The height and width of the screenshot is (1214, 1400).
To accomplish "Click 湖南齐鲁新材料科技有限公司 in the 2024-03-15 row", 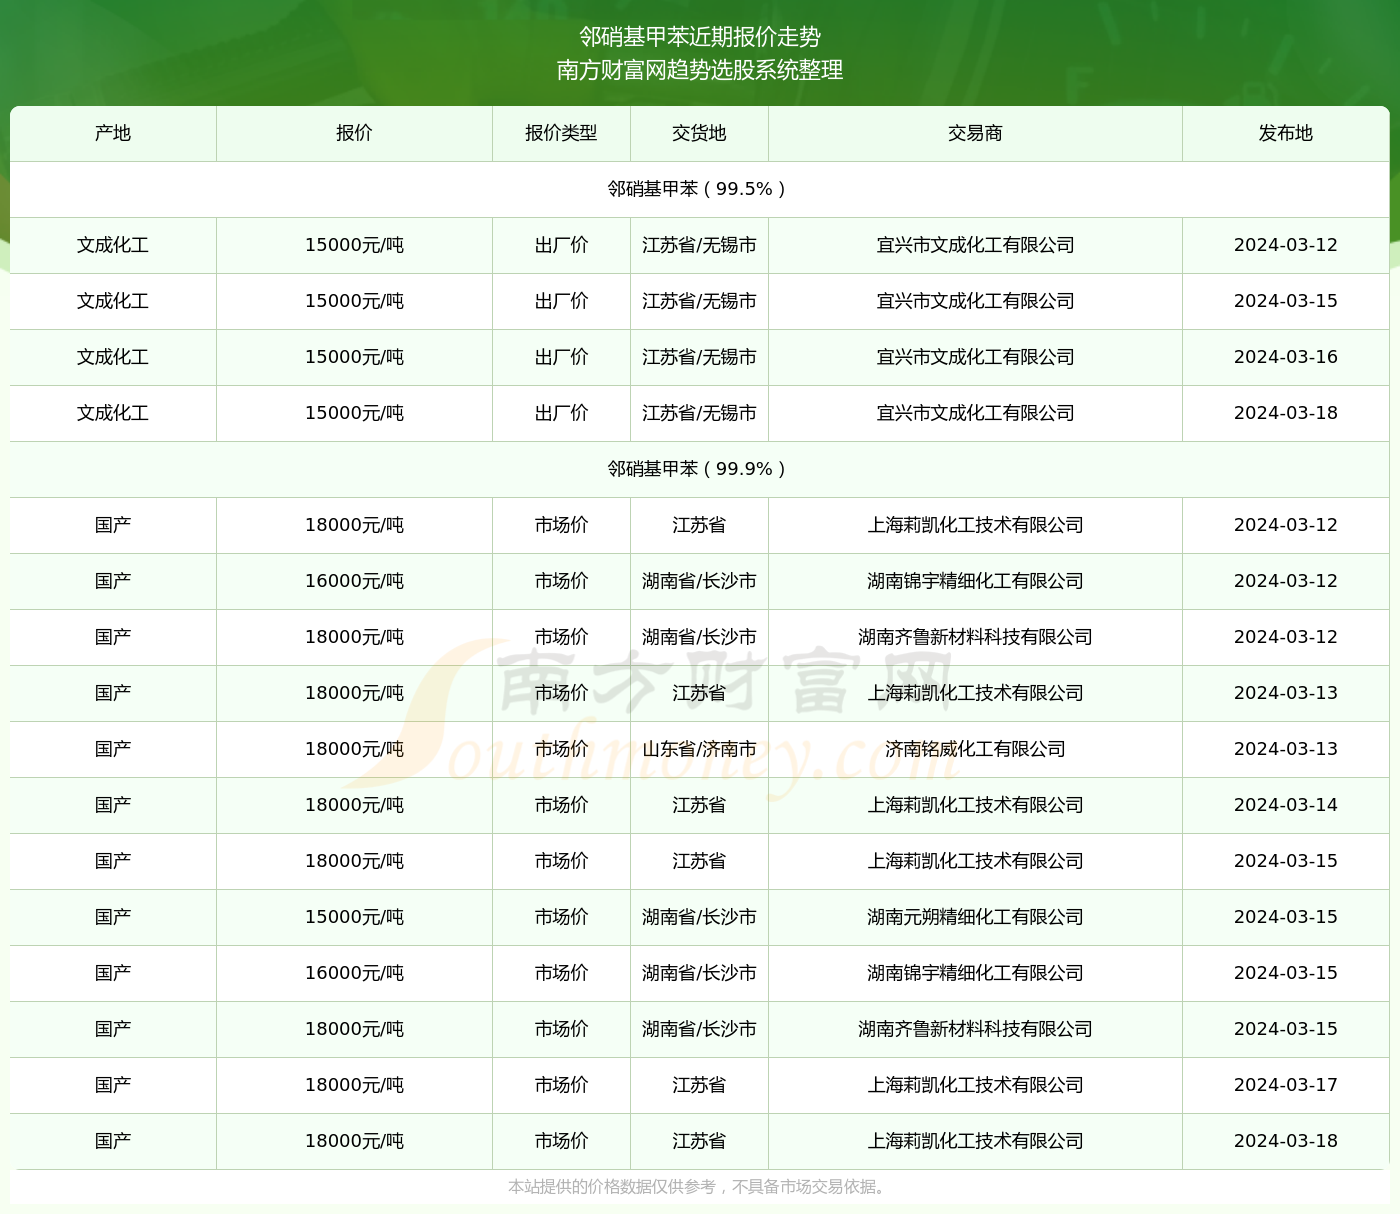I will coord(975,1029).
